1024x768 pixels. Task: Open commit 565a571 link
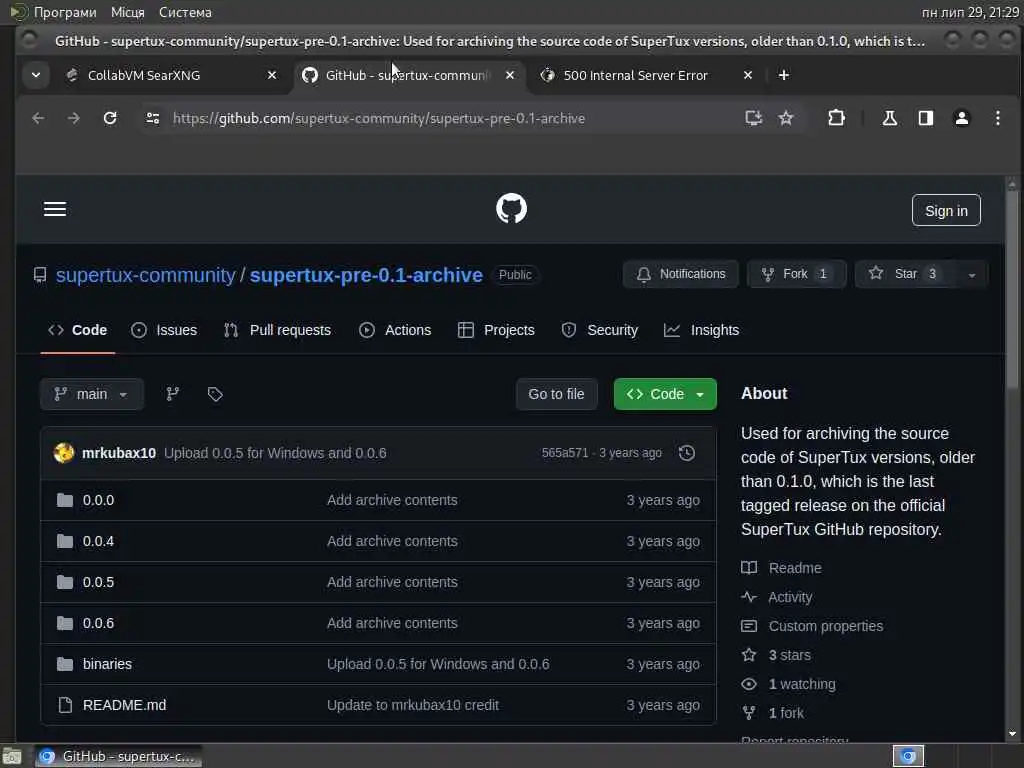(x=565, y=453)
